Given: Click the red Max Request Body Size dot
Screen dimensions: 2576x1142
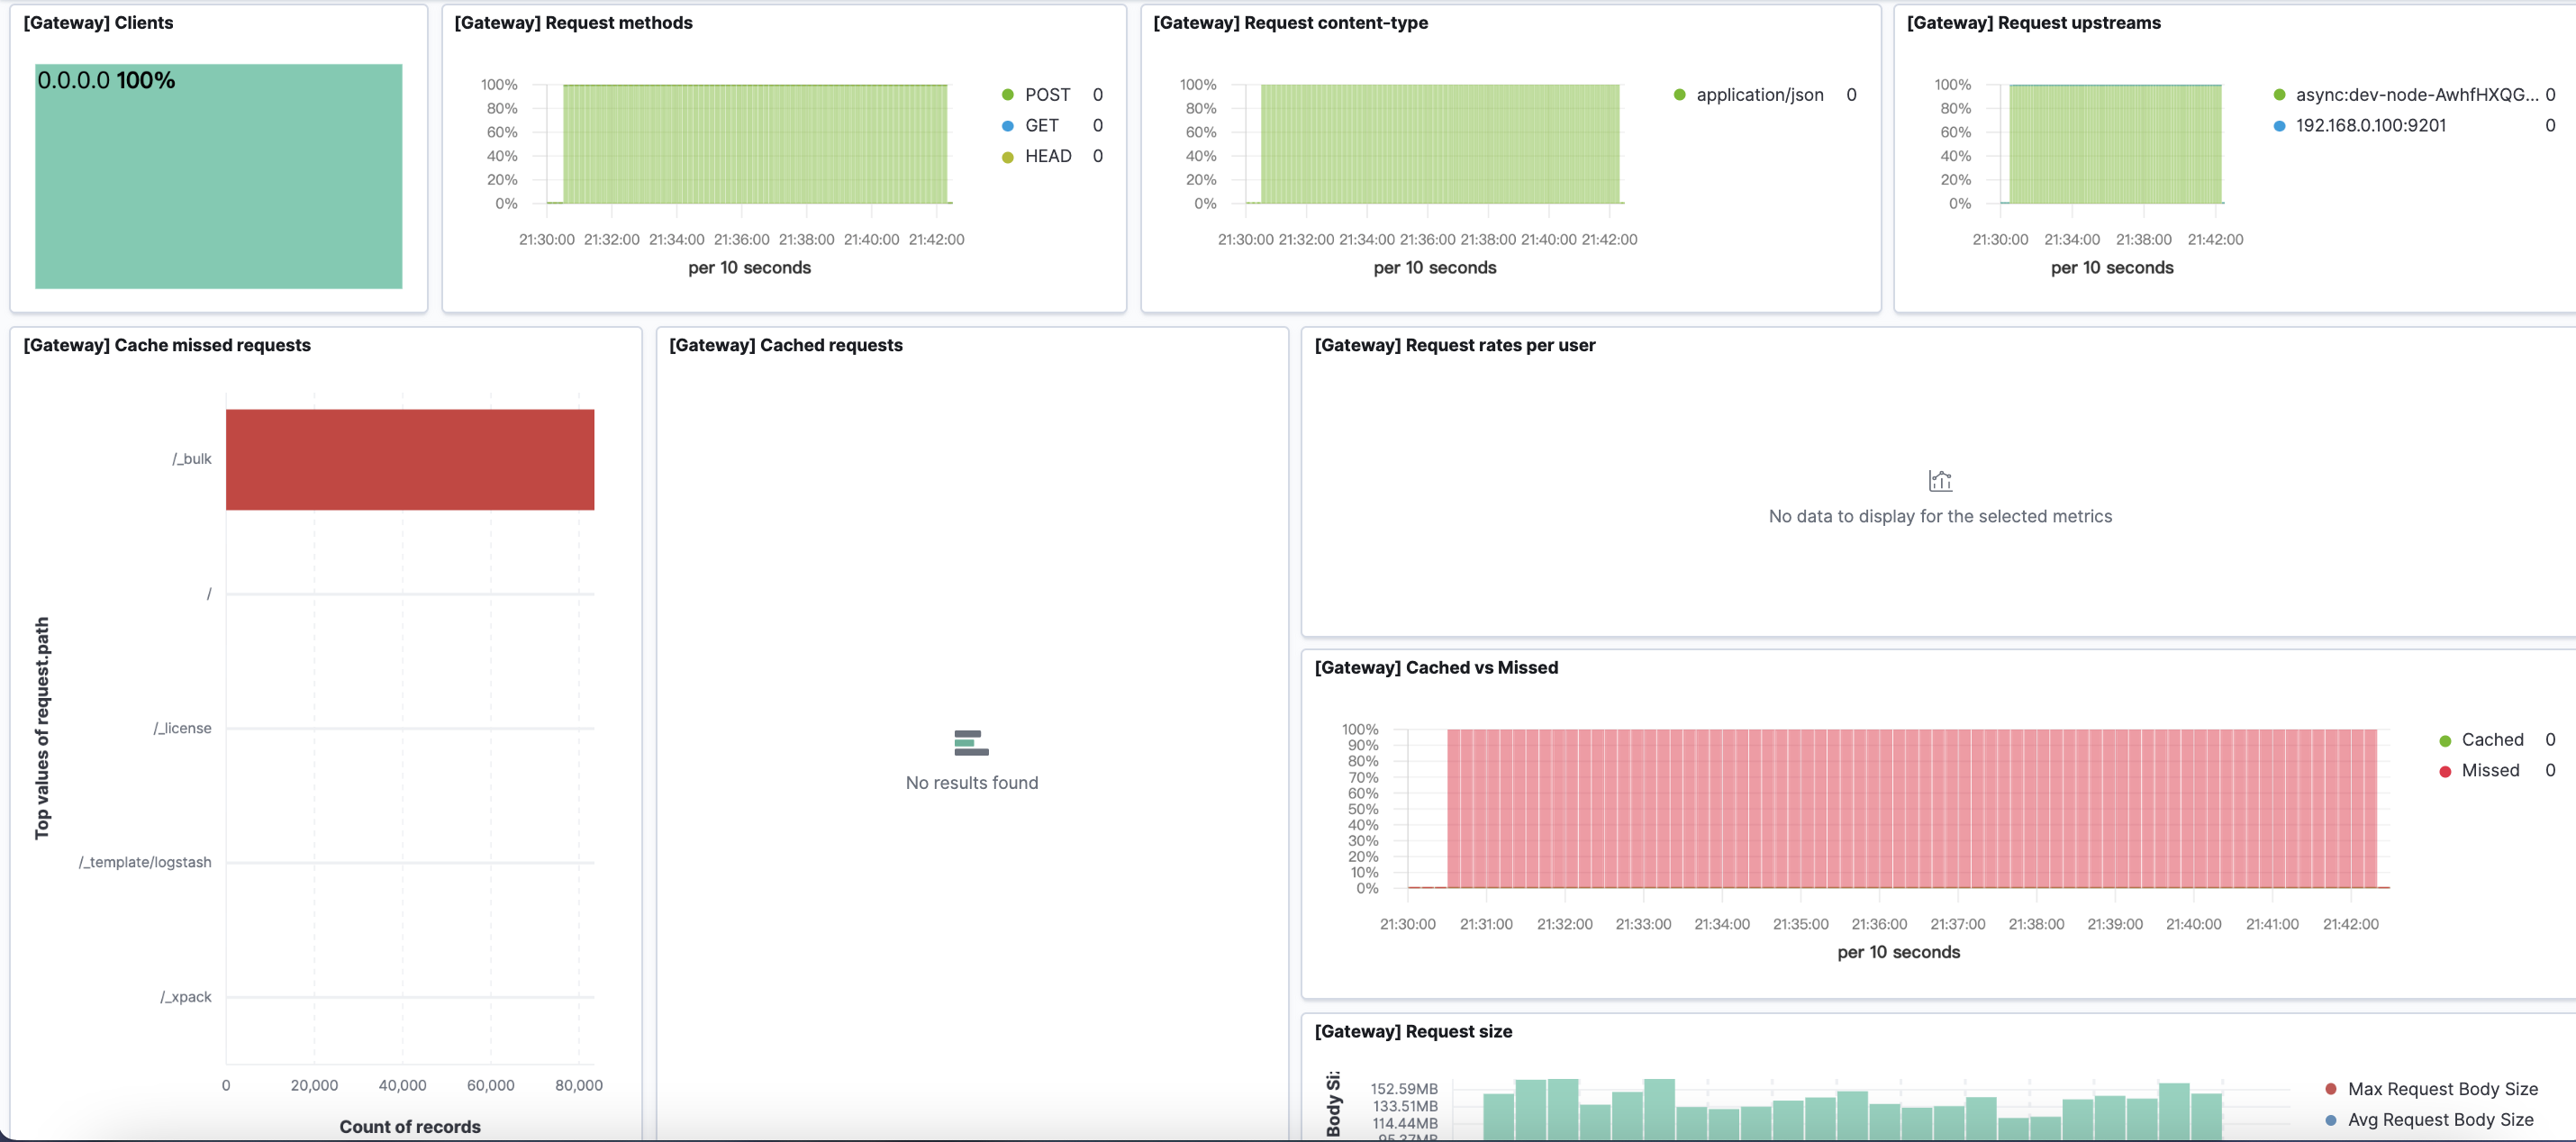Looking at the screenshot, I should pos(2330,1089).
